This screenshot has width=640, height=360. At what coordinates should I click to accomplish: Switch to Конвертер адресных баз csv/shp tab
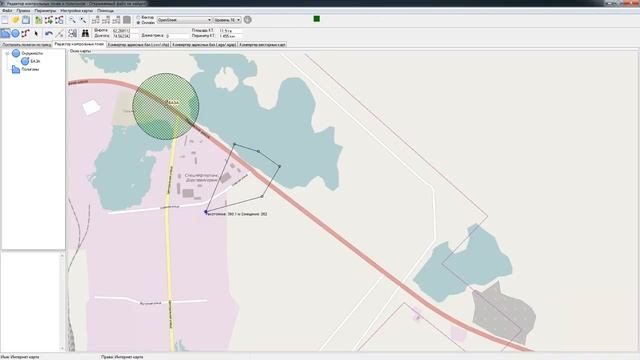click(x=138, y=44)
